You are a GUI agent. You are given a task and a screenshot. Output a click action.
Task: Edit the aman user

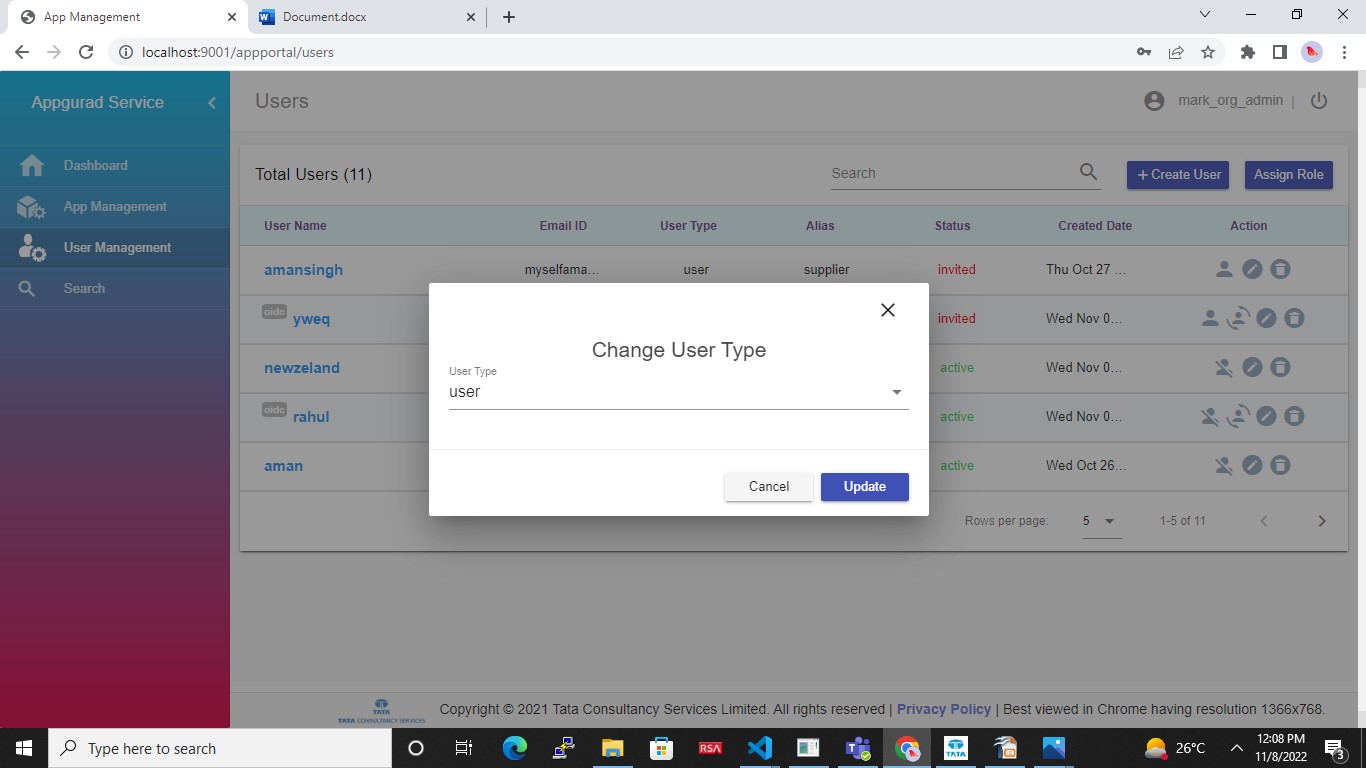(1252, 465)
